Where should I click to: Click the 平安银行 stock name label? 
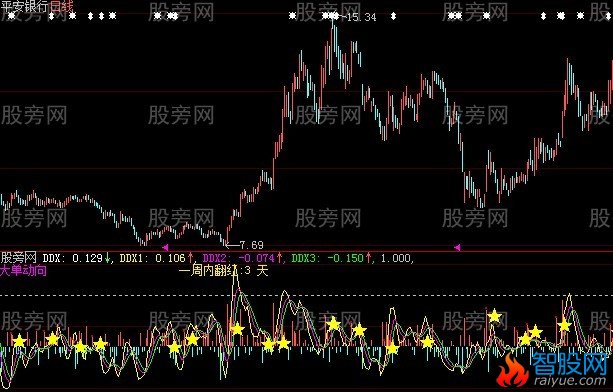25,6
